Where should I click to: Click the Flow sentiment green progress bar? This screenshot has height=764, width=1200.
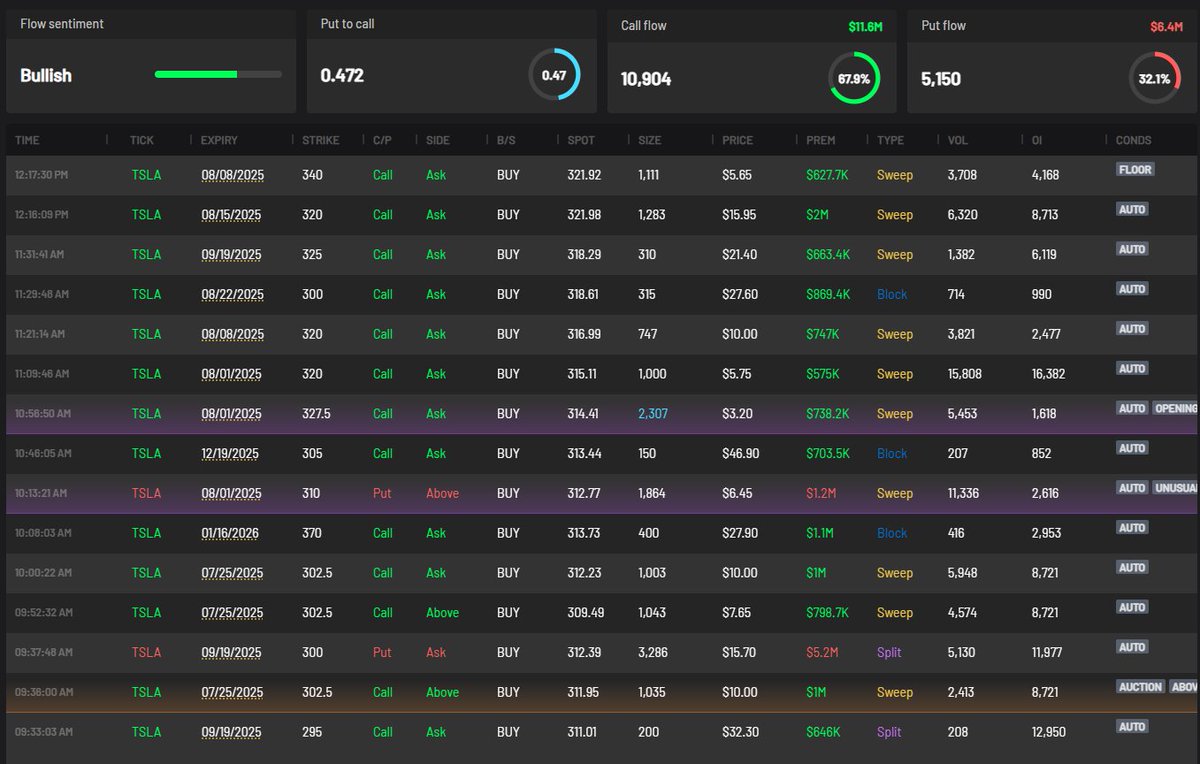pyautogui.click(x=218, y=74)
